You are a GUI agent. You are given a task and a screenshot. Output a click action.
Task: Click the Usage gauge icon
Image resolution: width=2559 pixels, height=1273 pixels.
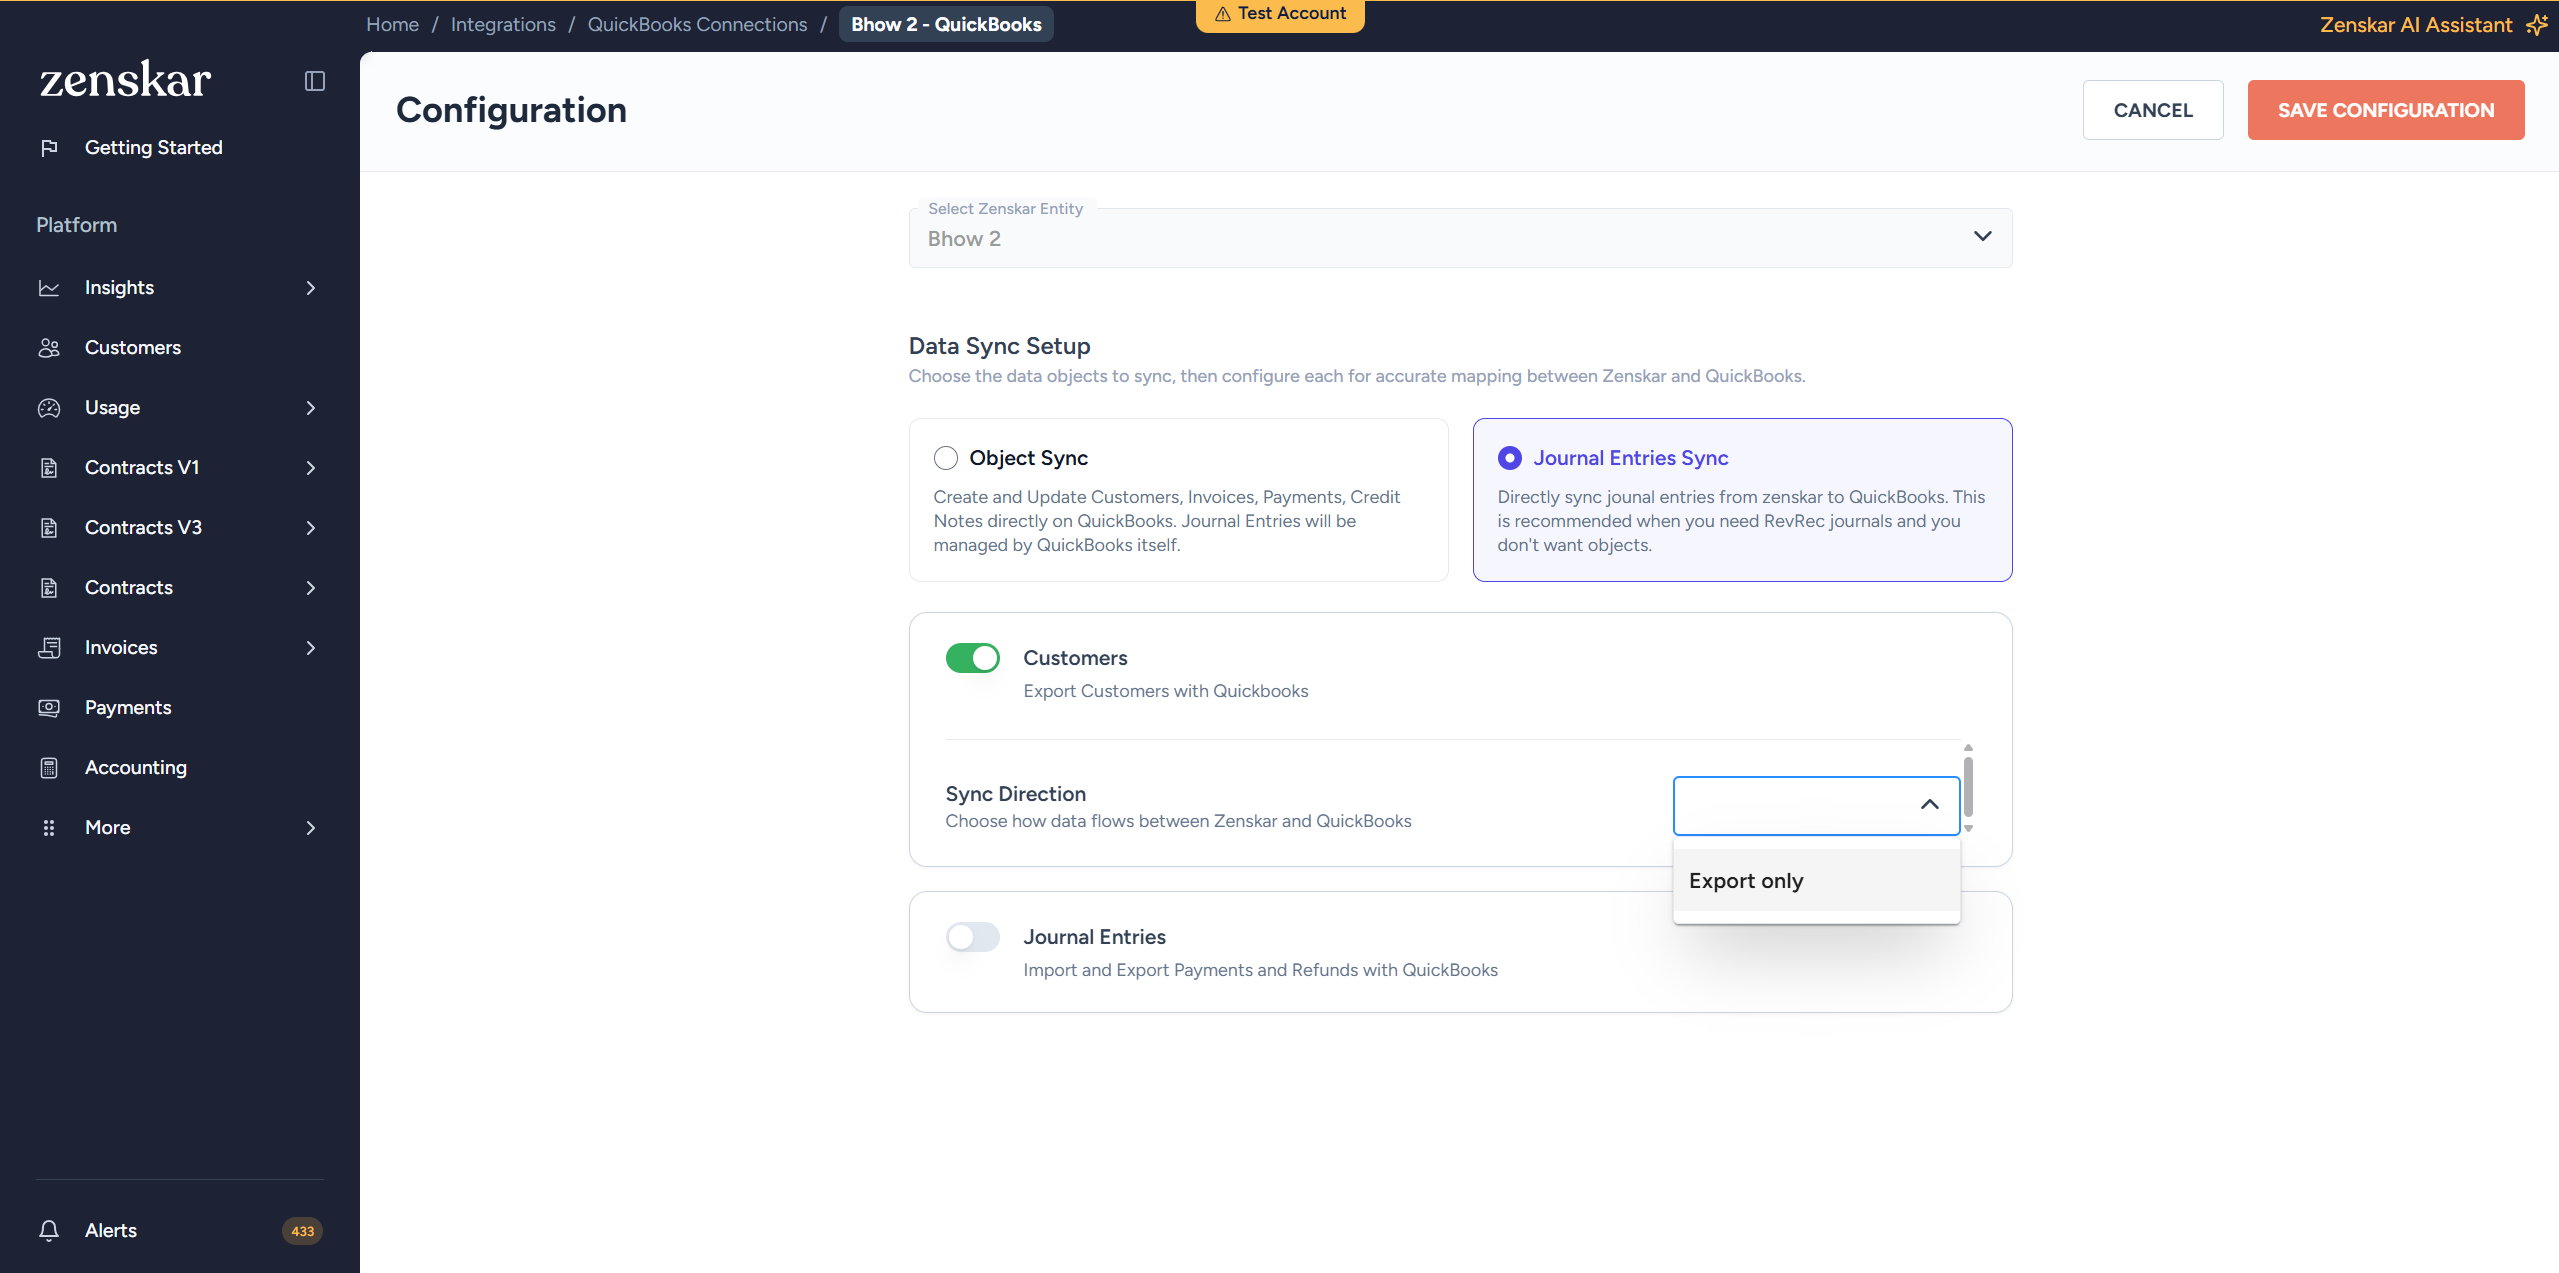[49, 408]
